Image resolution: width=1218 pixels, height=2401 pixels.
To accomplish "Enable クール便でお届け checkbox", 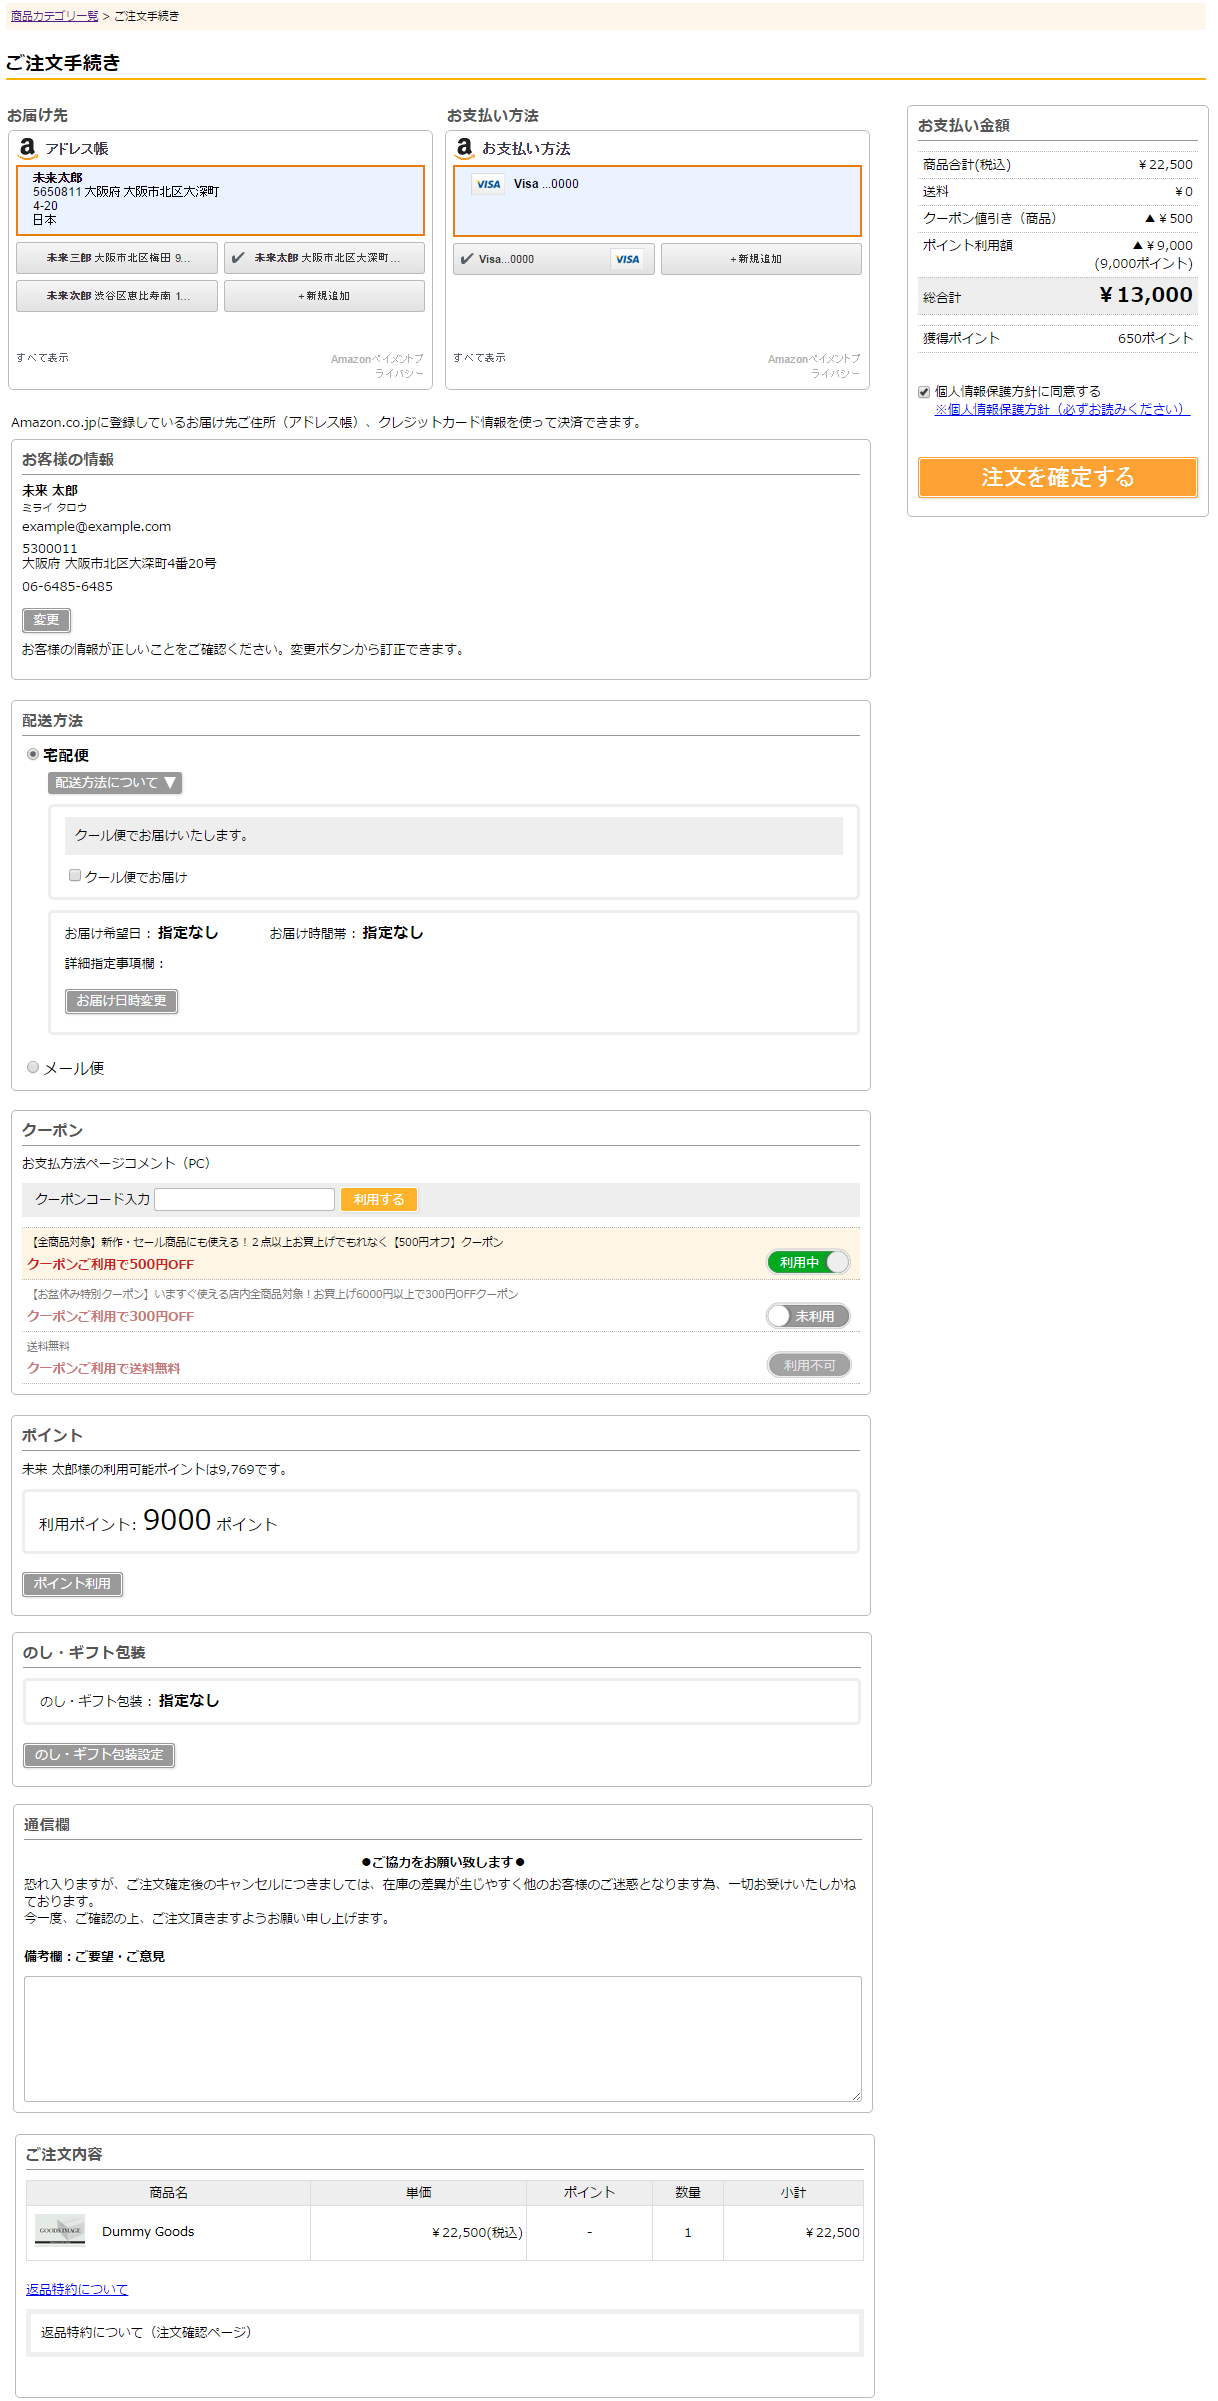I will click(x=75, y=876).
